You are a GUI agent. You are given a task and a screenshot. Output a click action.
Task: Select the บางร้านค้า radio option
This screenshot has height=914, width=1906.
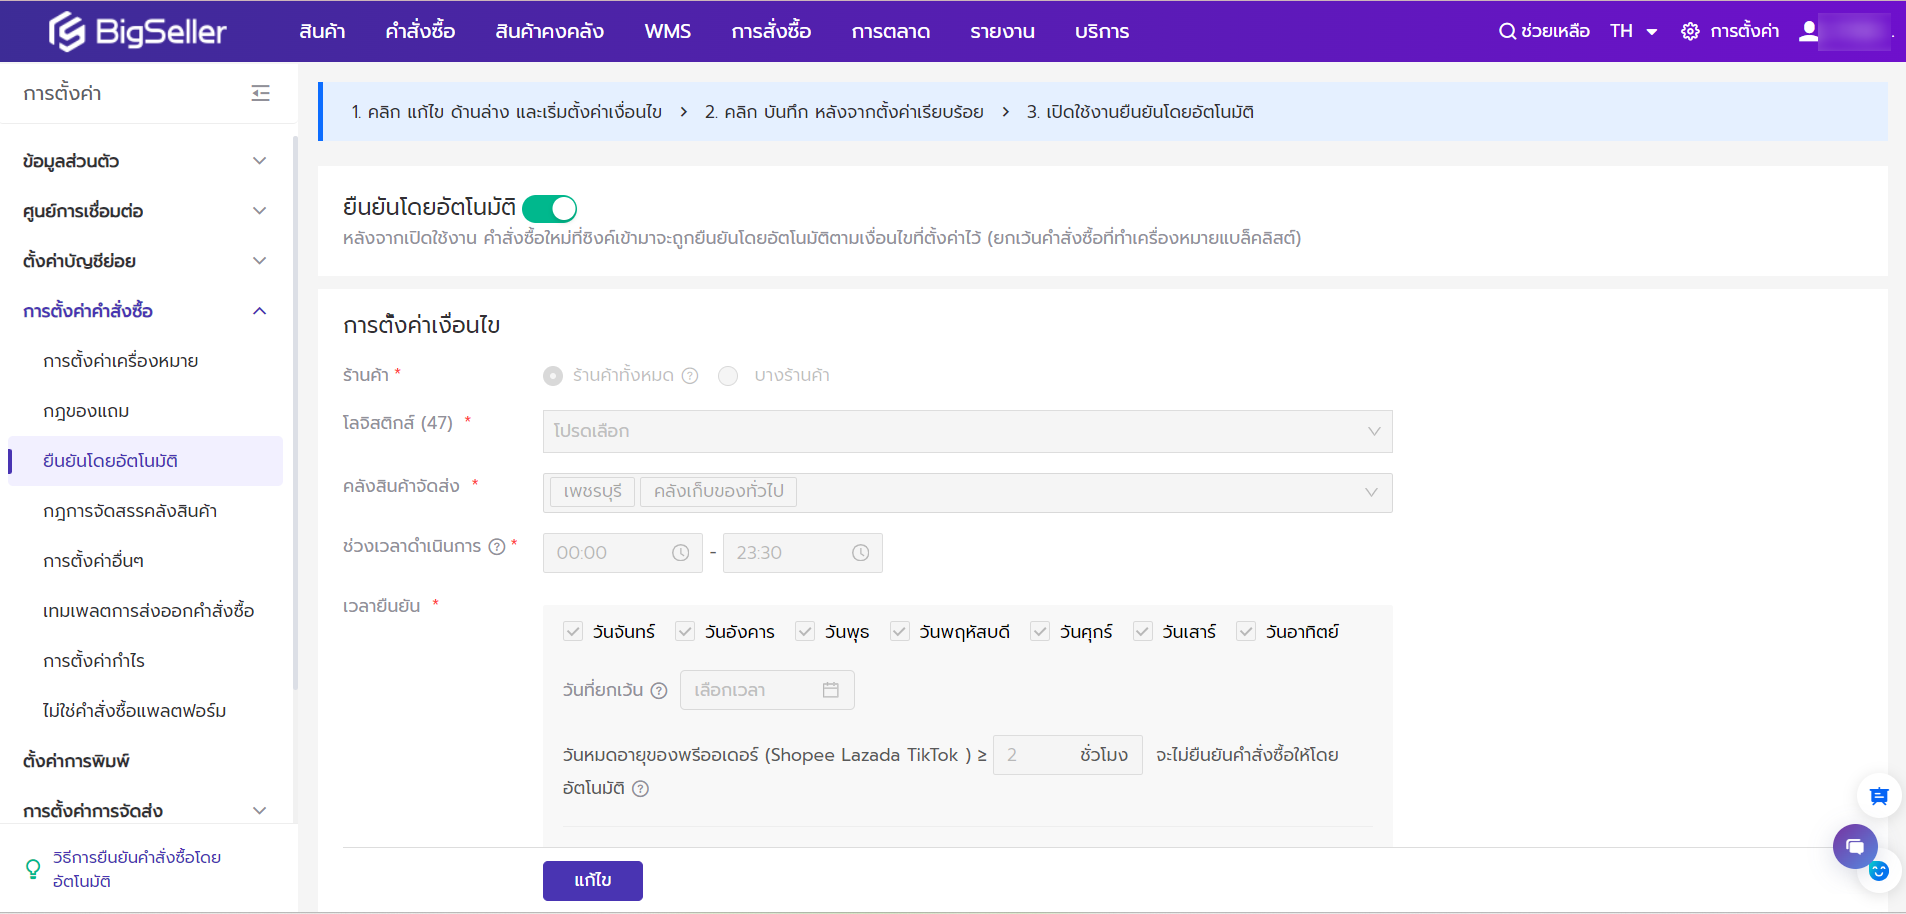pyautogui.click(x=728, y=376)
